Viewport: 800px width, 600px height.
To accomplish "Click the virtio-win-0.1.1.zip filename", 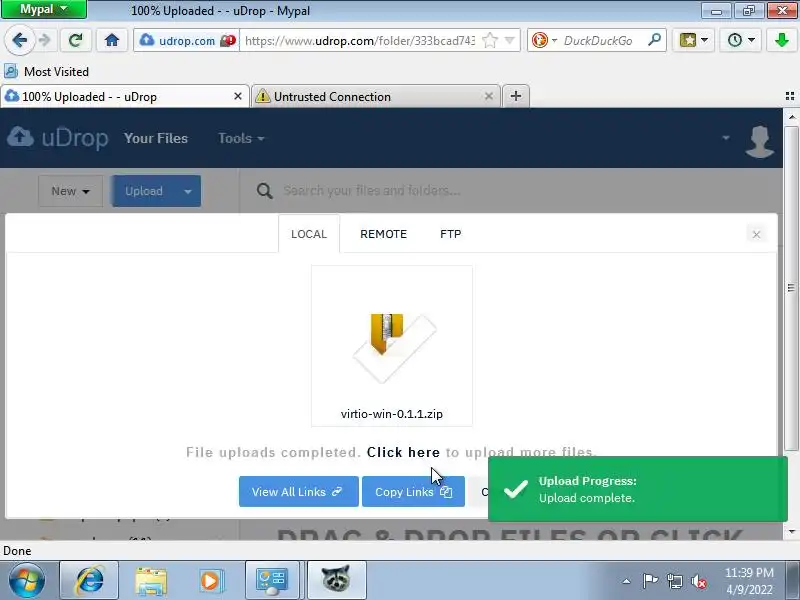I will point(392,414).
